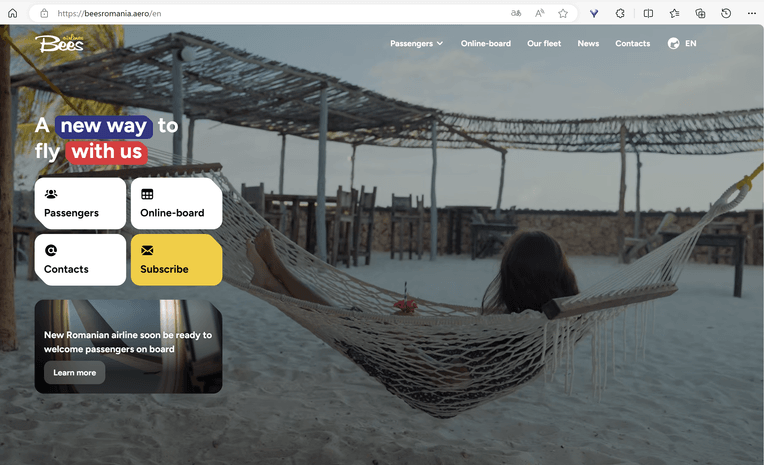The height and width of the screenshot is (465, 764).
Task: Open Settings and more ellipsis menu
Action: [x=752, y=13]
